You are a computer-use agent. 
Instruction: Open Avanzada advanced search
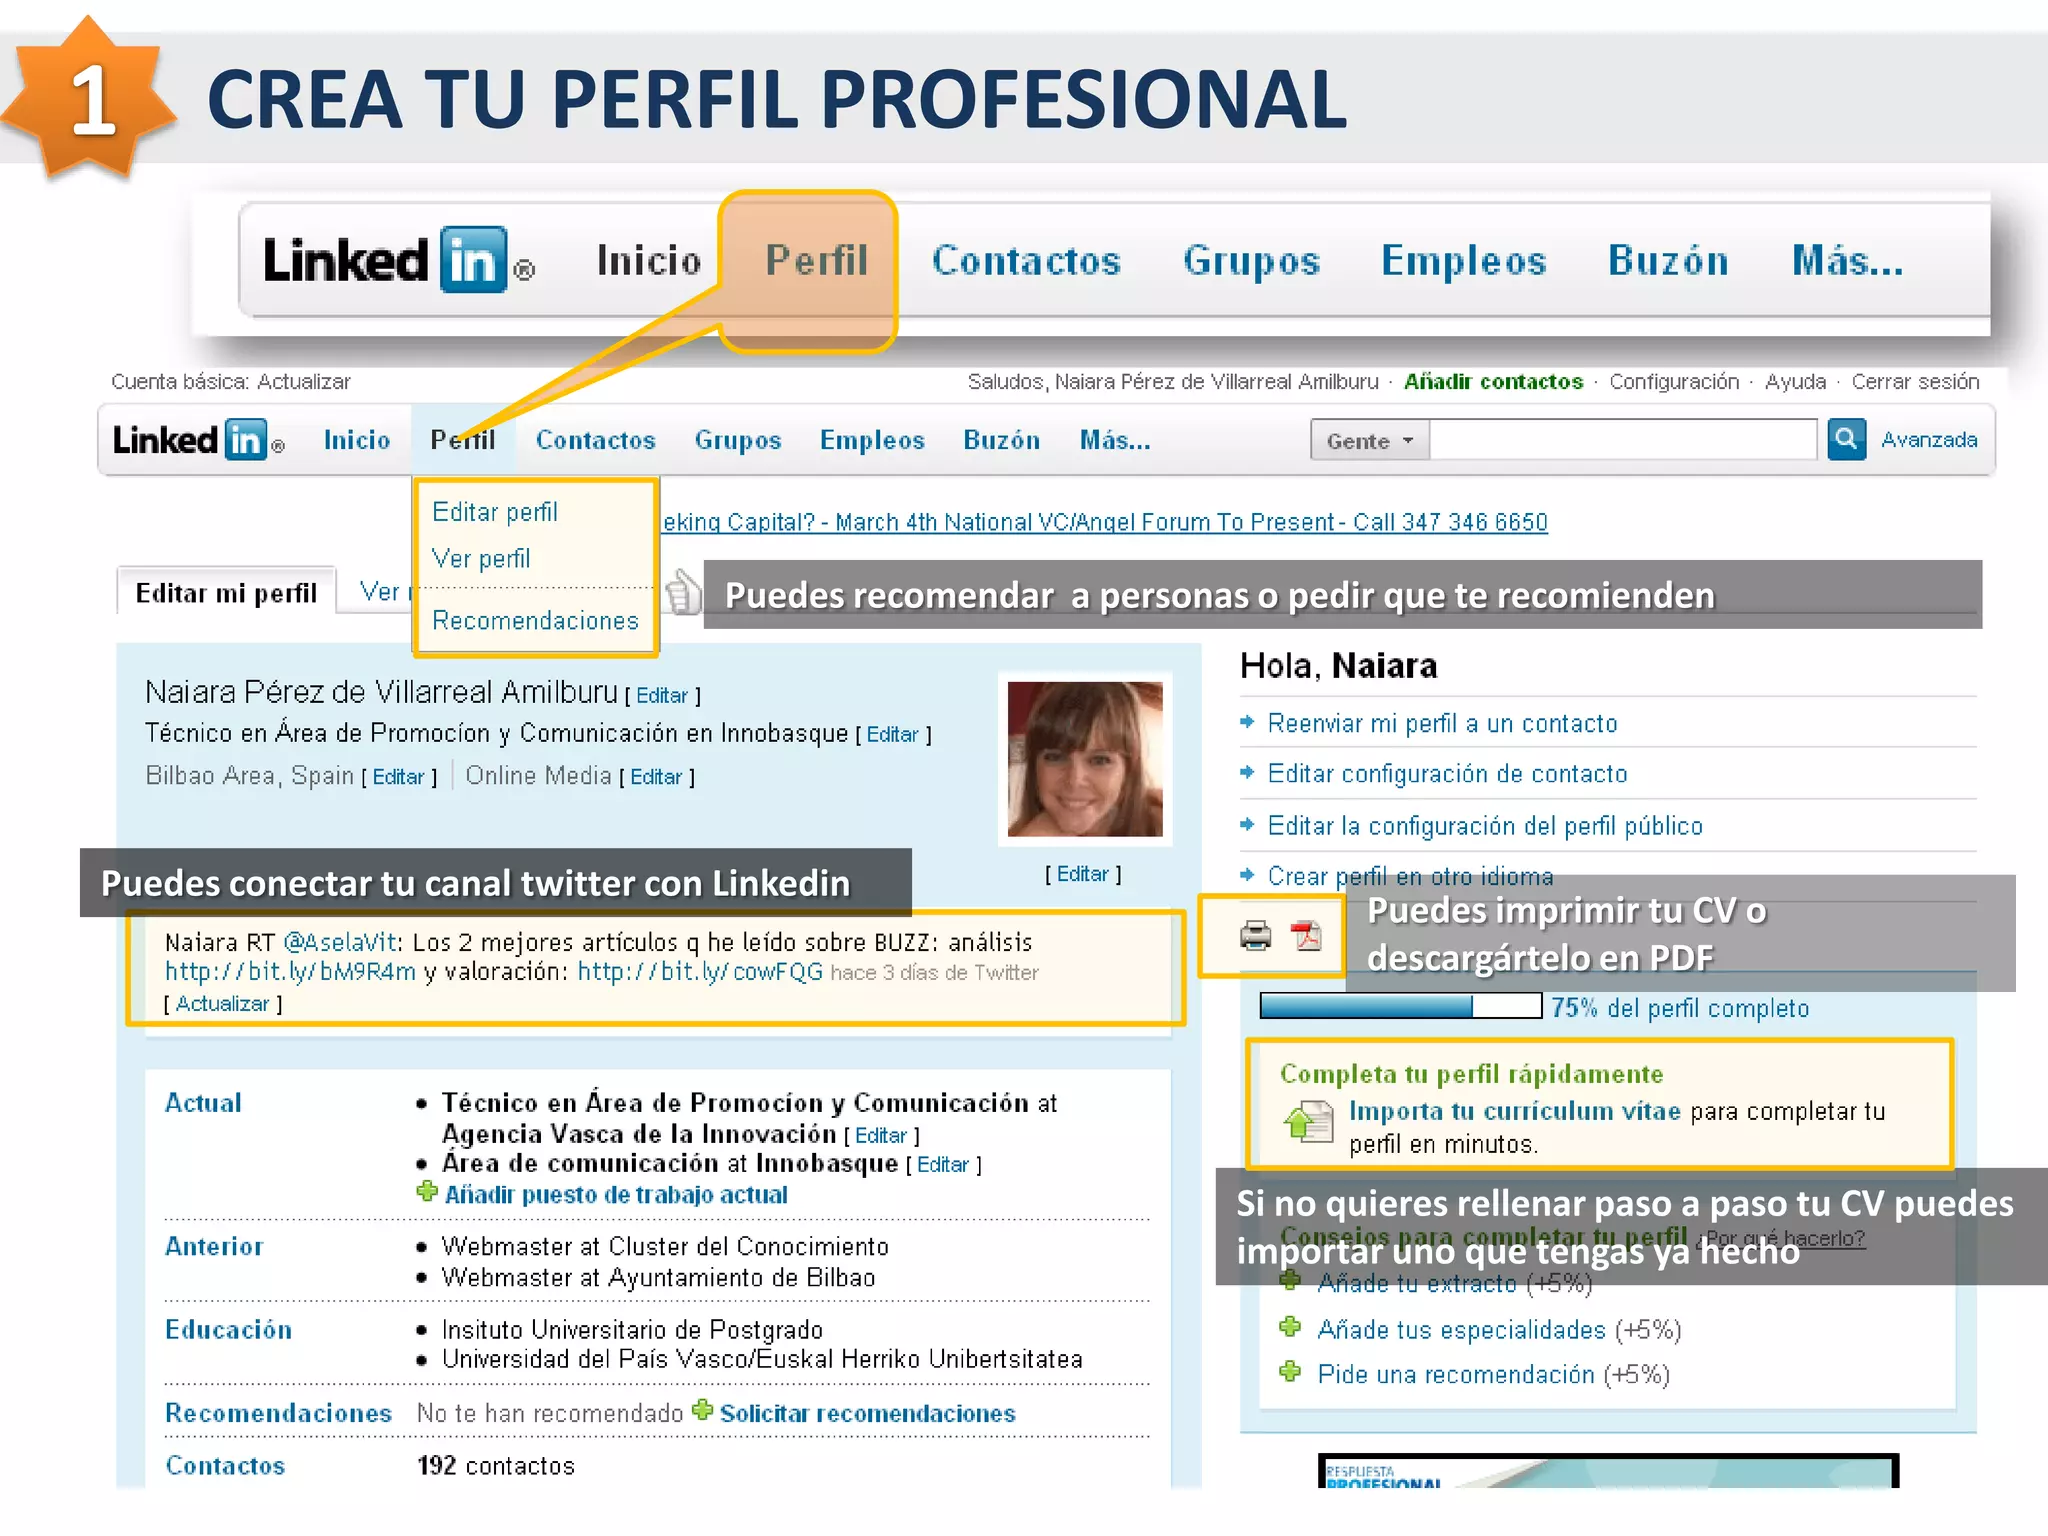1929,440
